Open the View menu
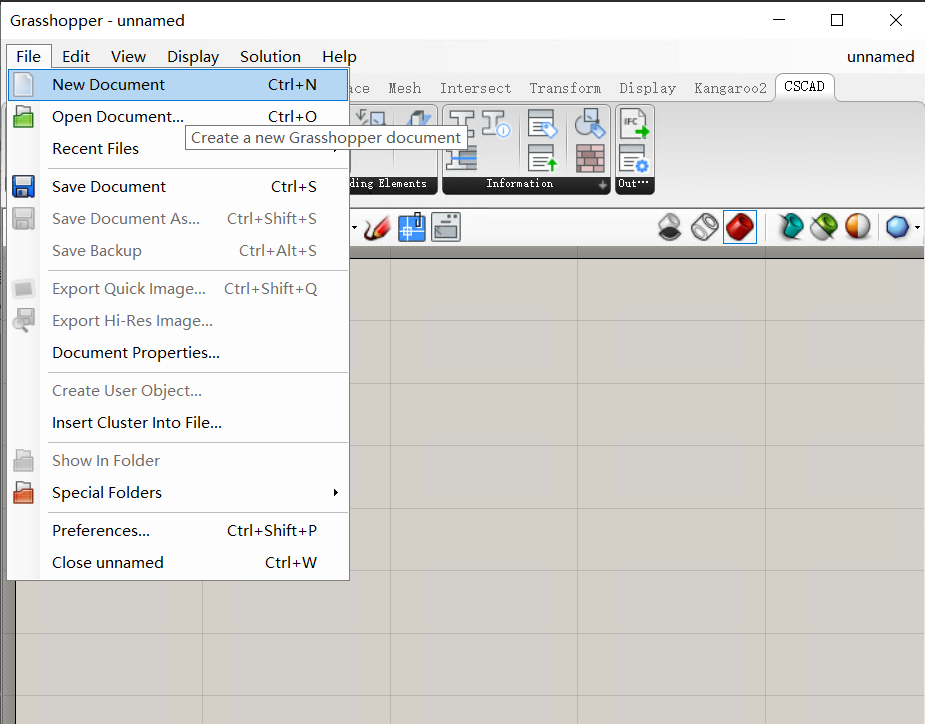 (x=128, y=57)
